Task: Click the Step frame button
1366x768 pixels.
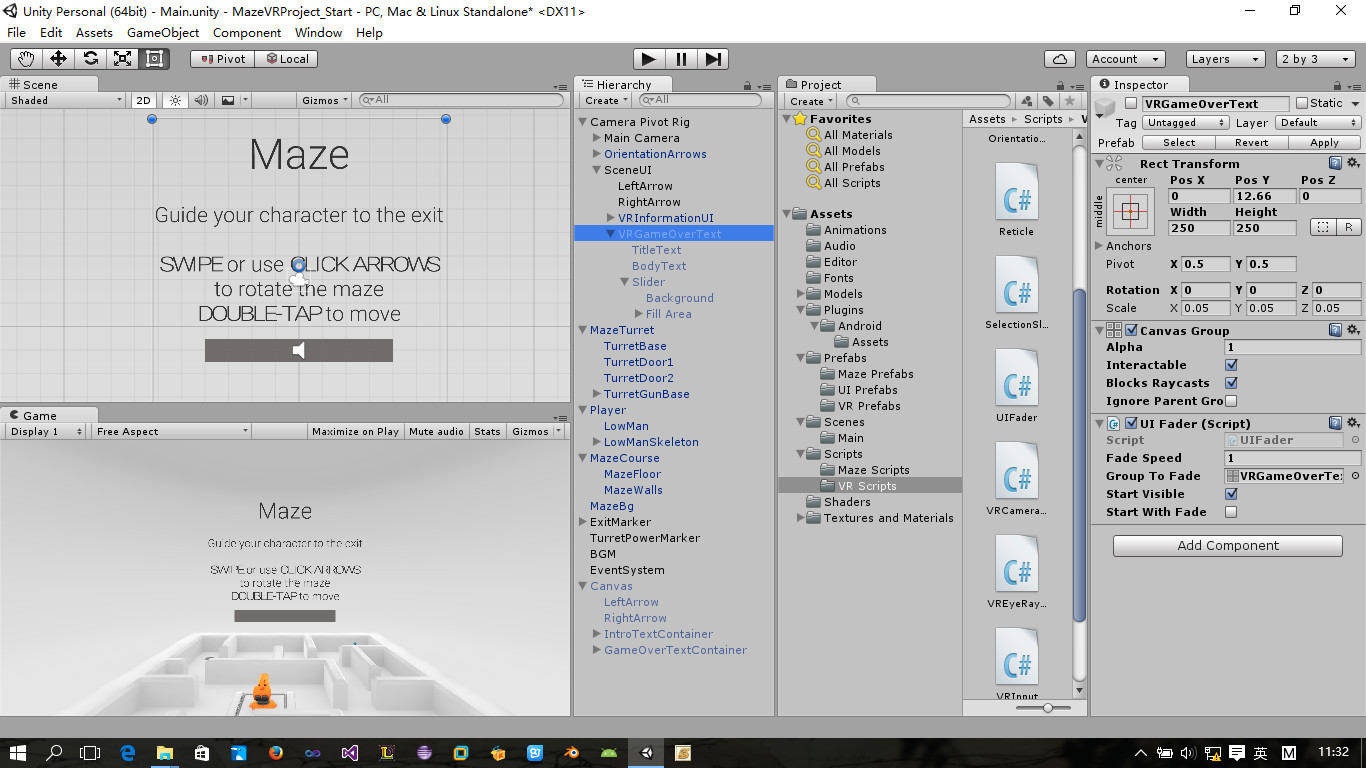Action: 713,59
